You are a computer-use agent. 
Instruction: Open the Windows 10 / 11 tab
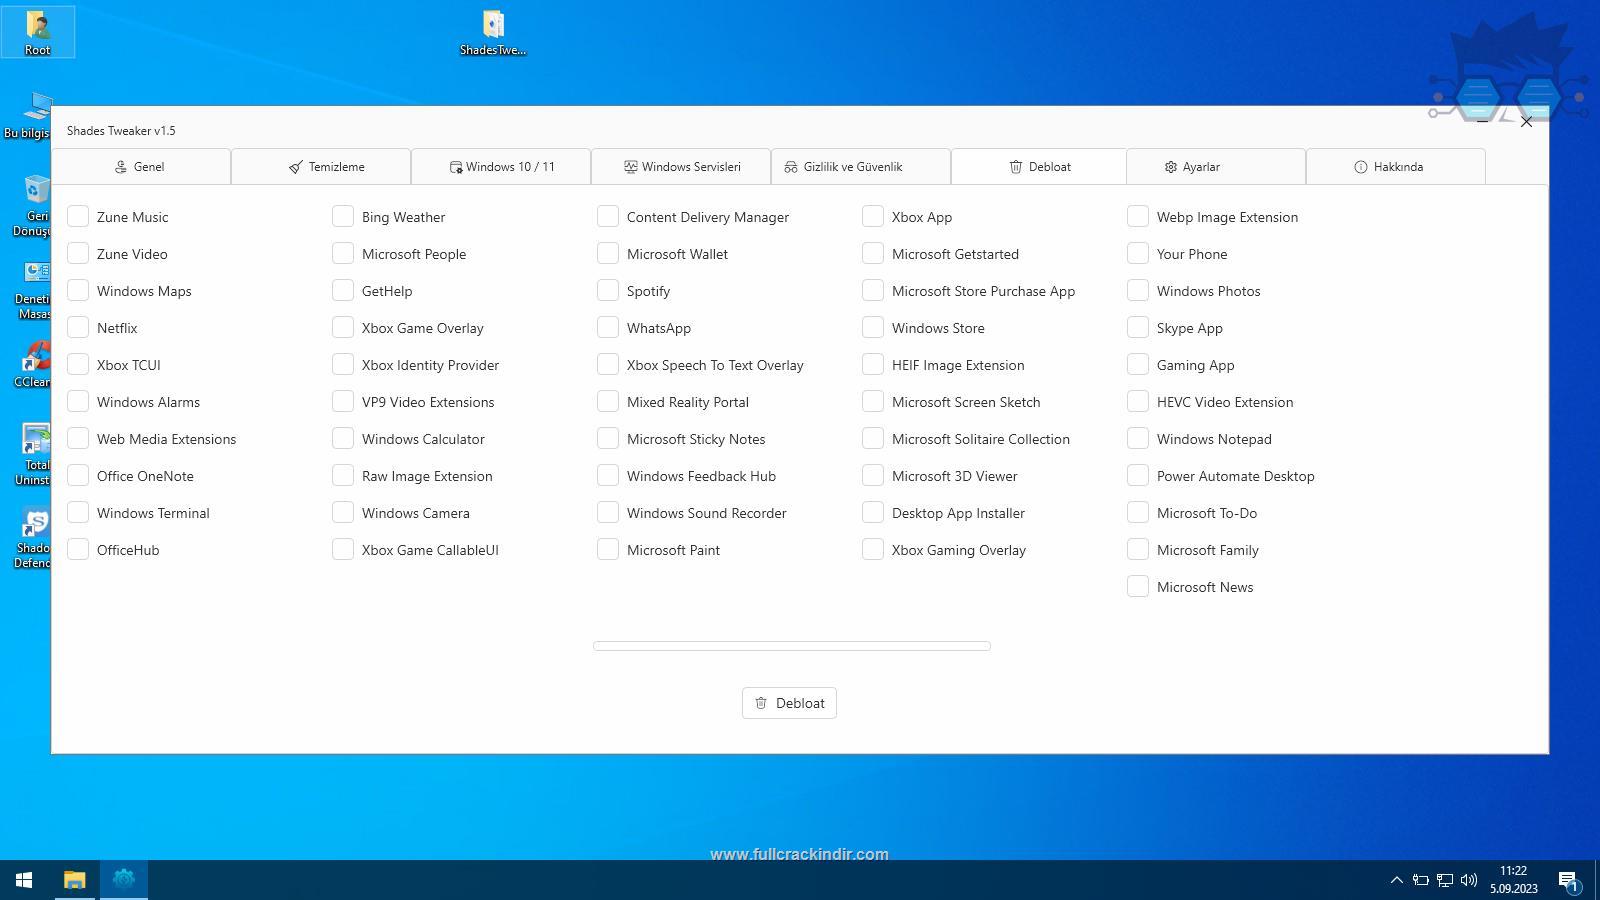click(x=501, y=167)
